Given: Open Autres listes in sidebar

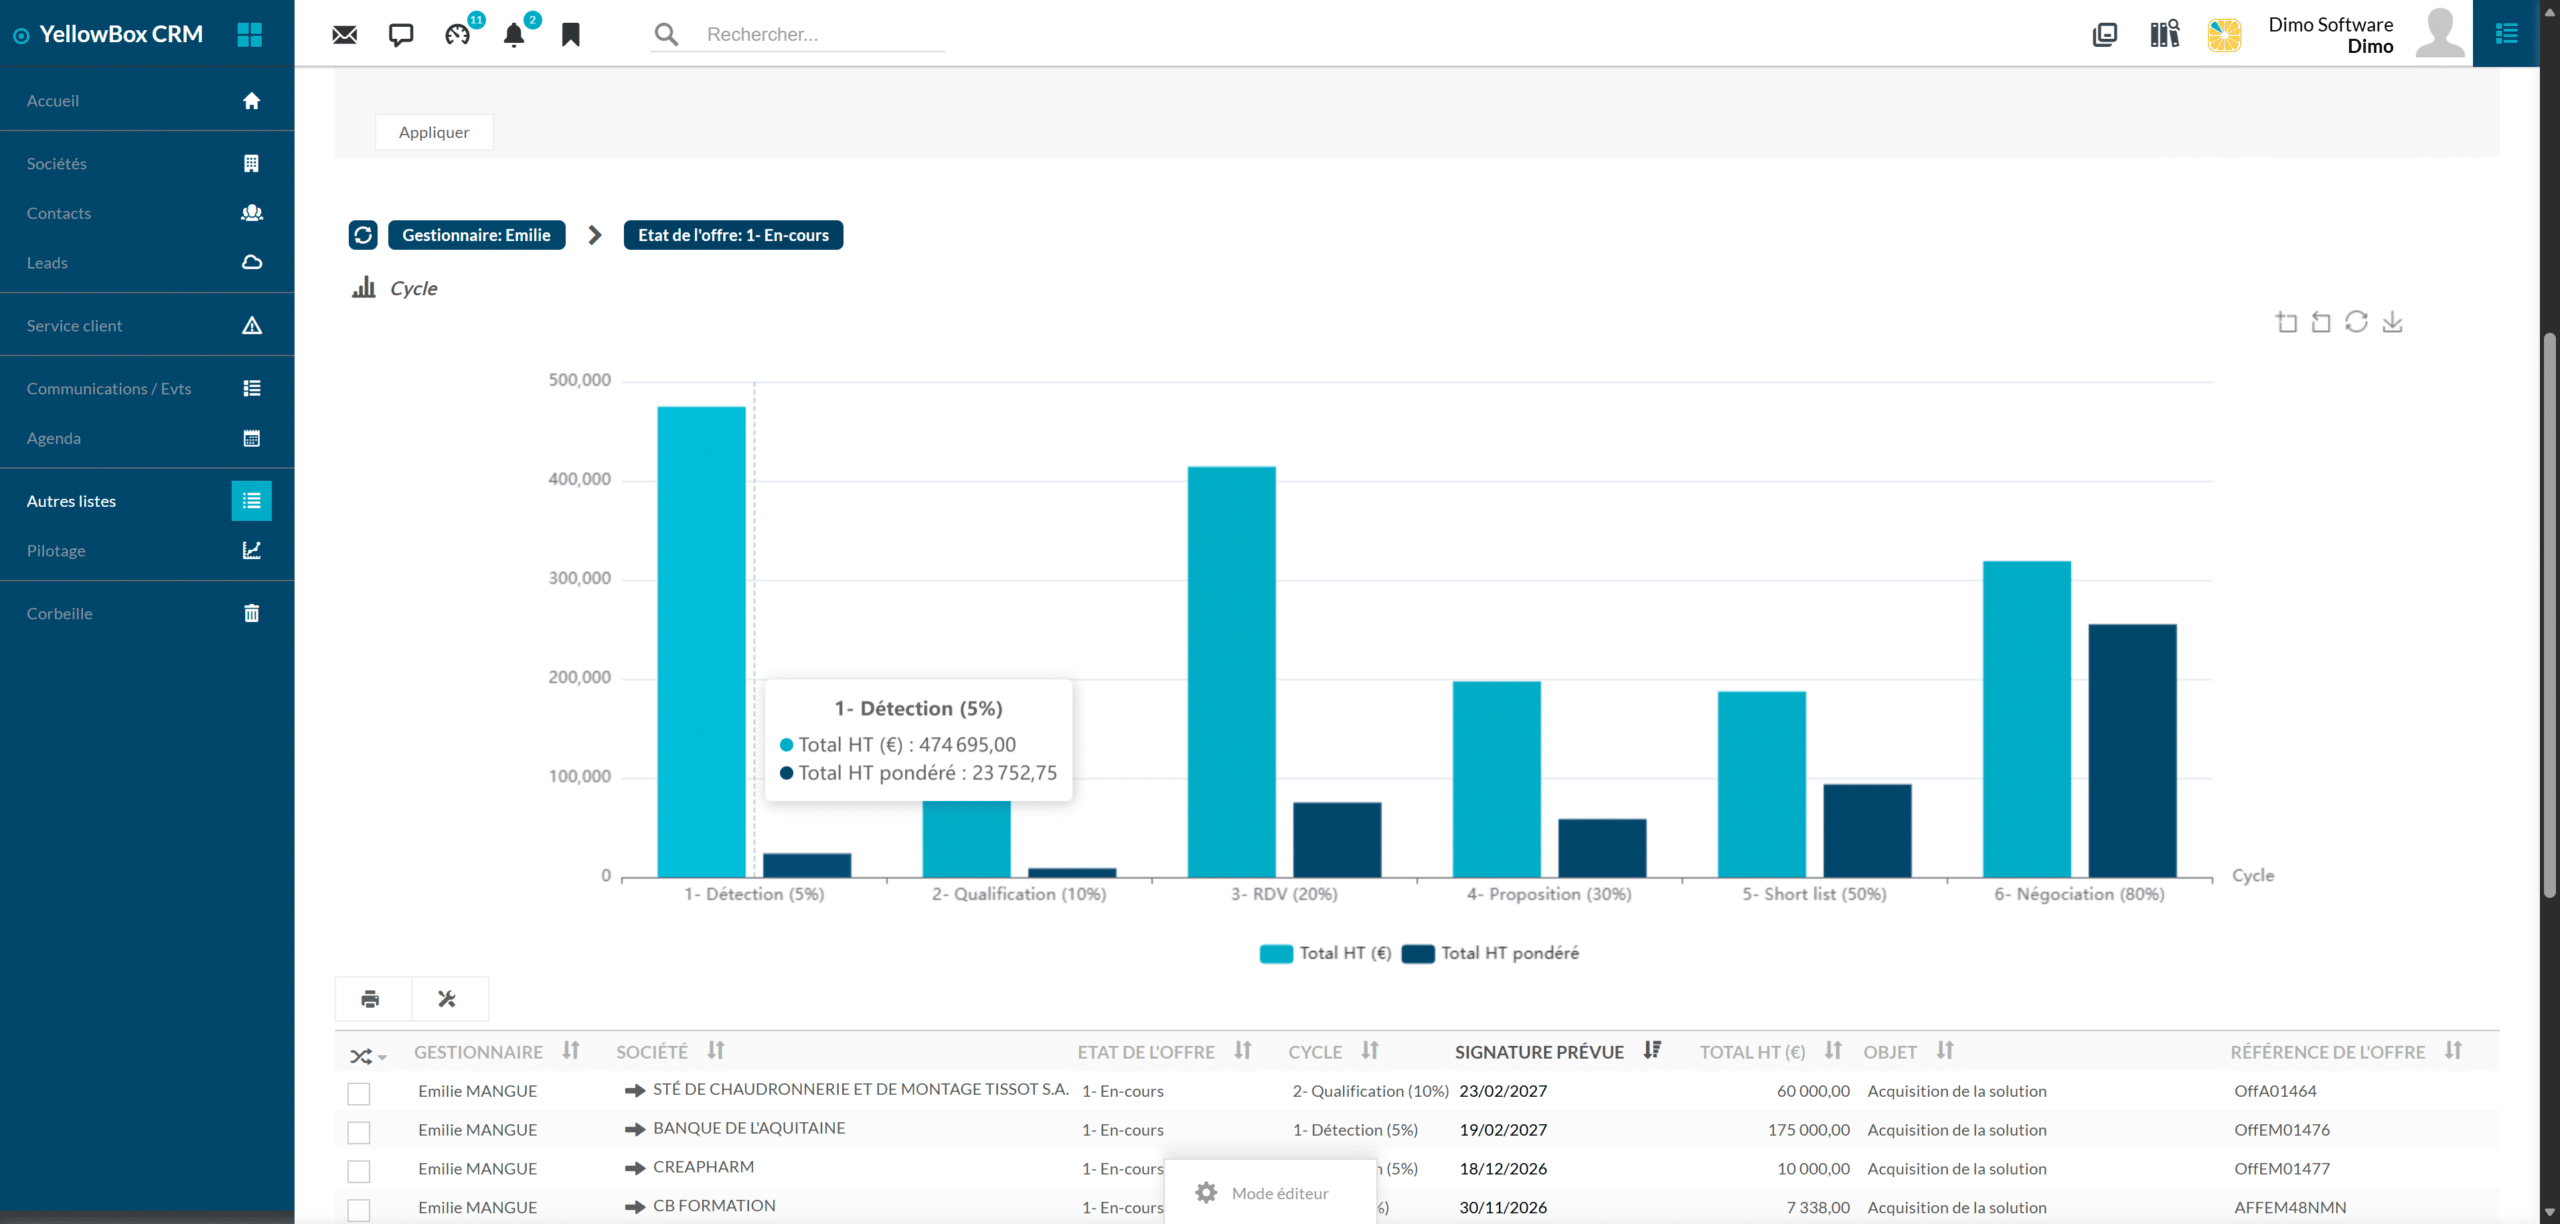Looking at the screenshot, I should click(147, 501).
